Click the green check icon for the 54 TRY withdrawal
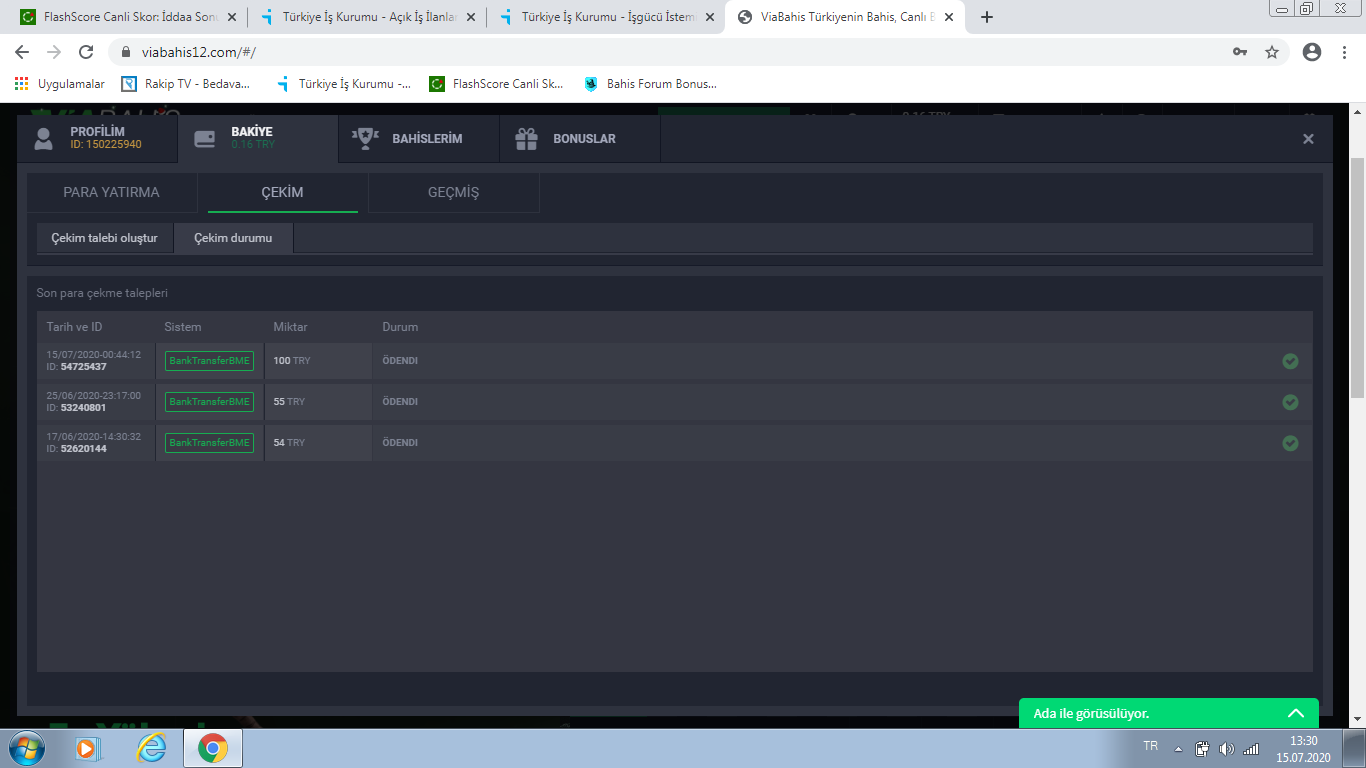Image resolution: width=1366 pixels, height=768 pixels. [1290, 443]
